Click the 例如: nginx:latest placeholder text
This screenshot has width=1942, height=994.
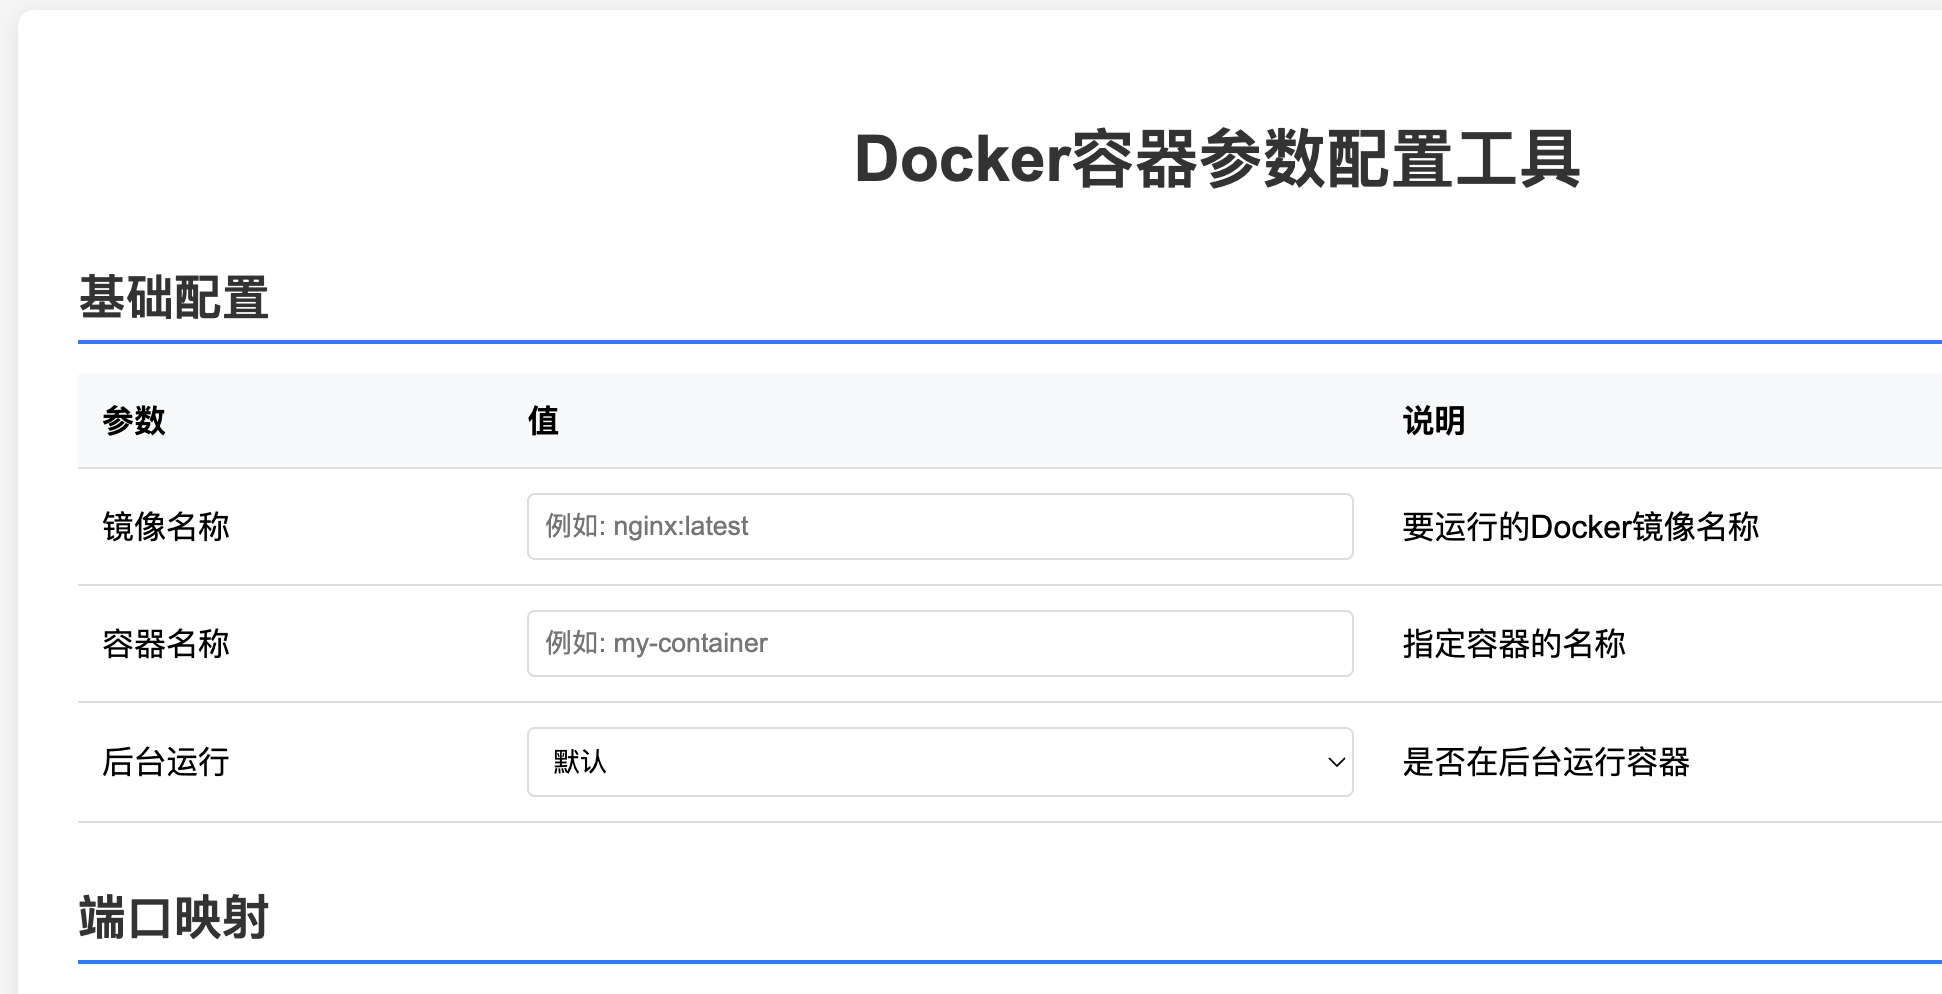point(647,526)
